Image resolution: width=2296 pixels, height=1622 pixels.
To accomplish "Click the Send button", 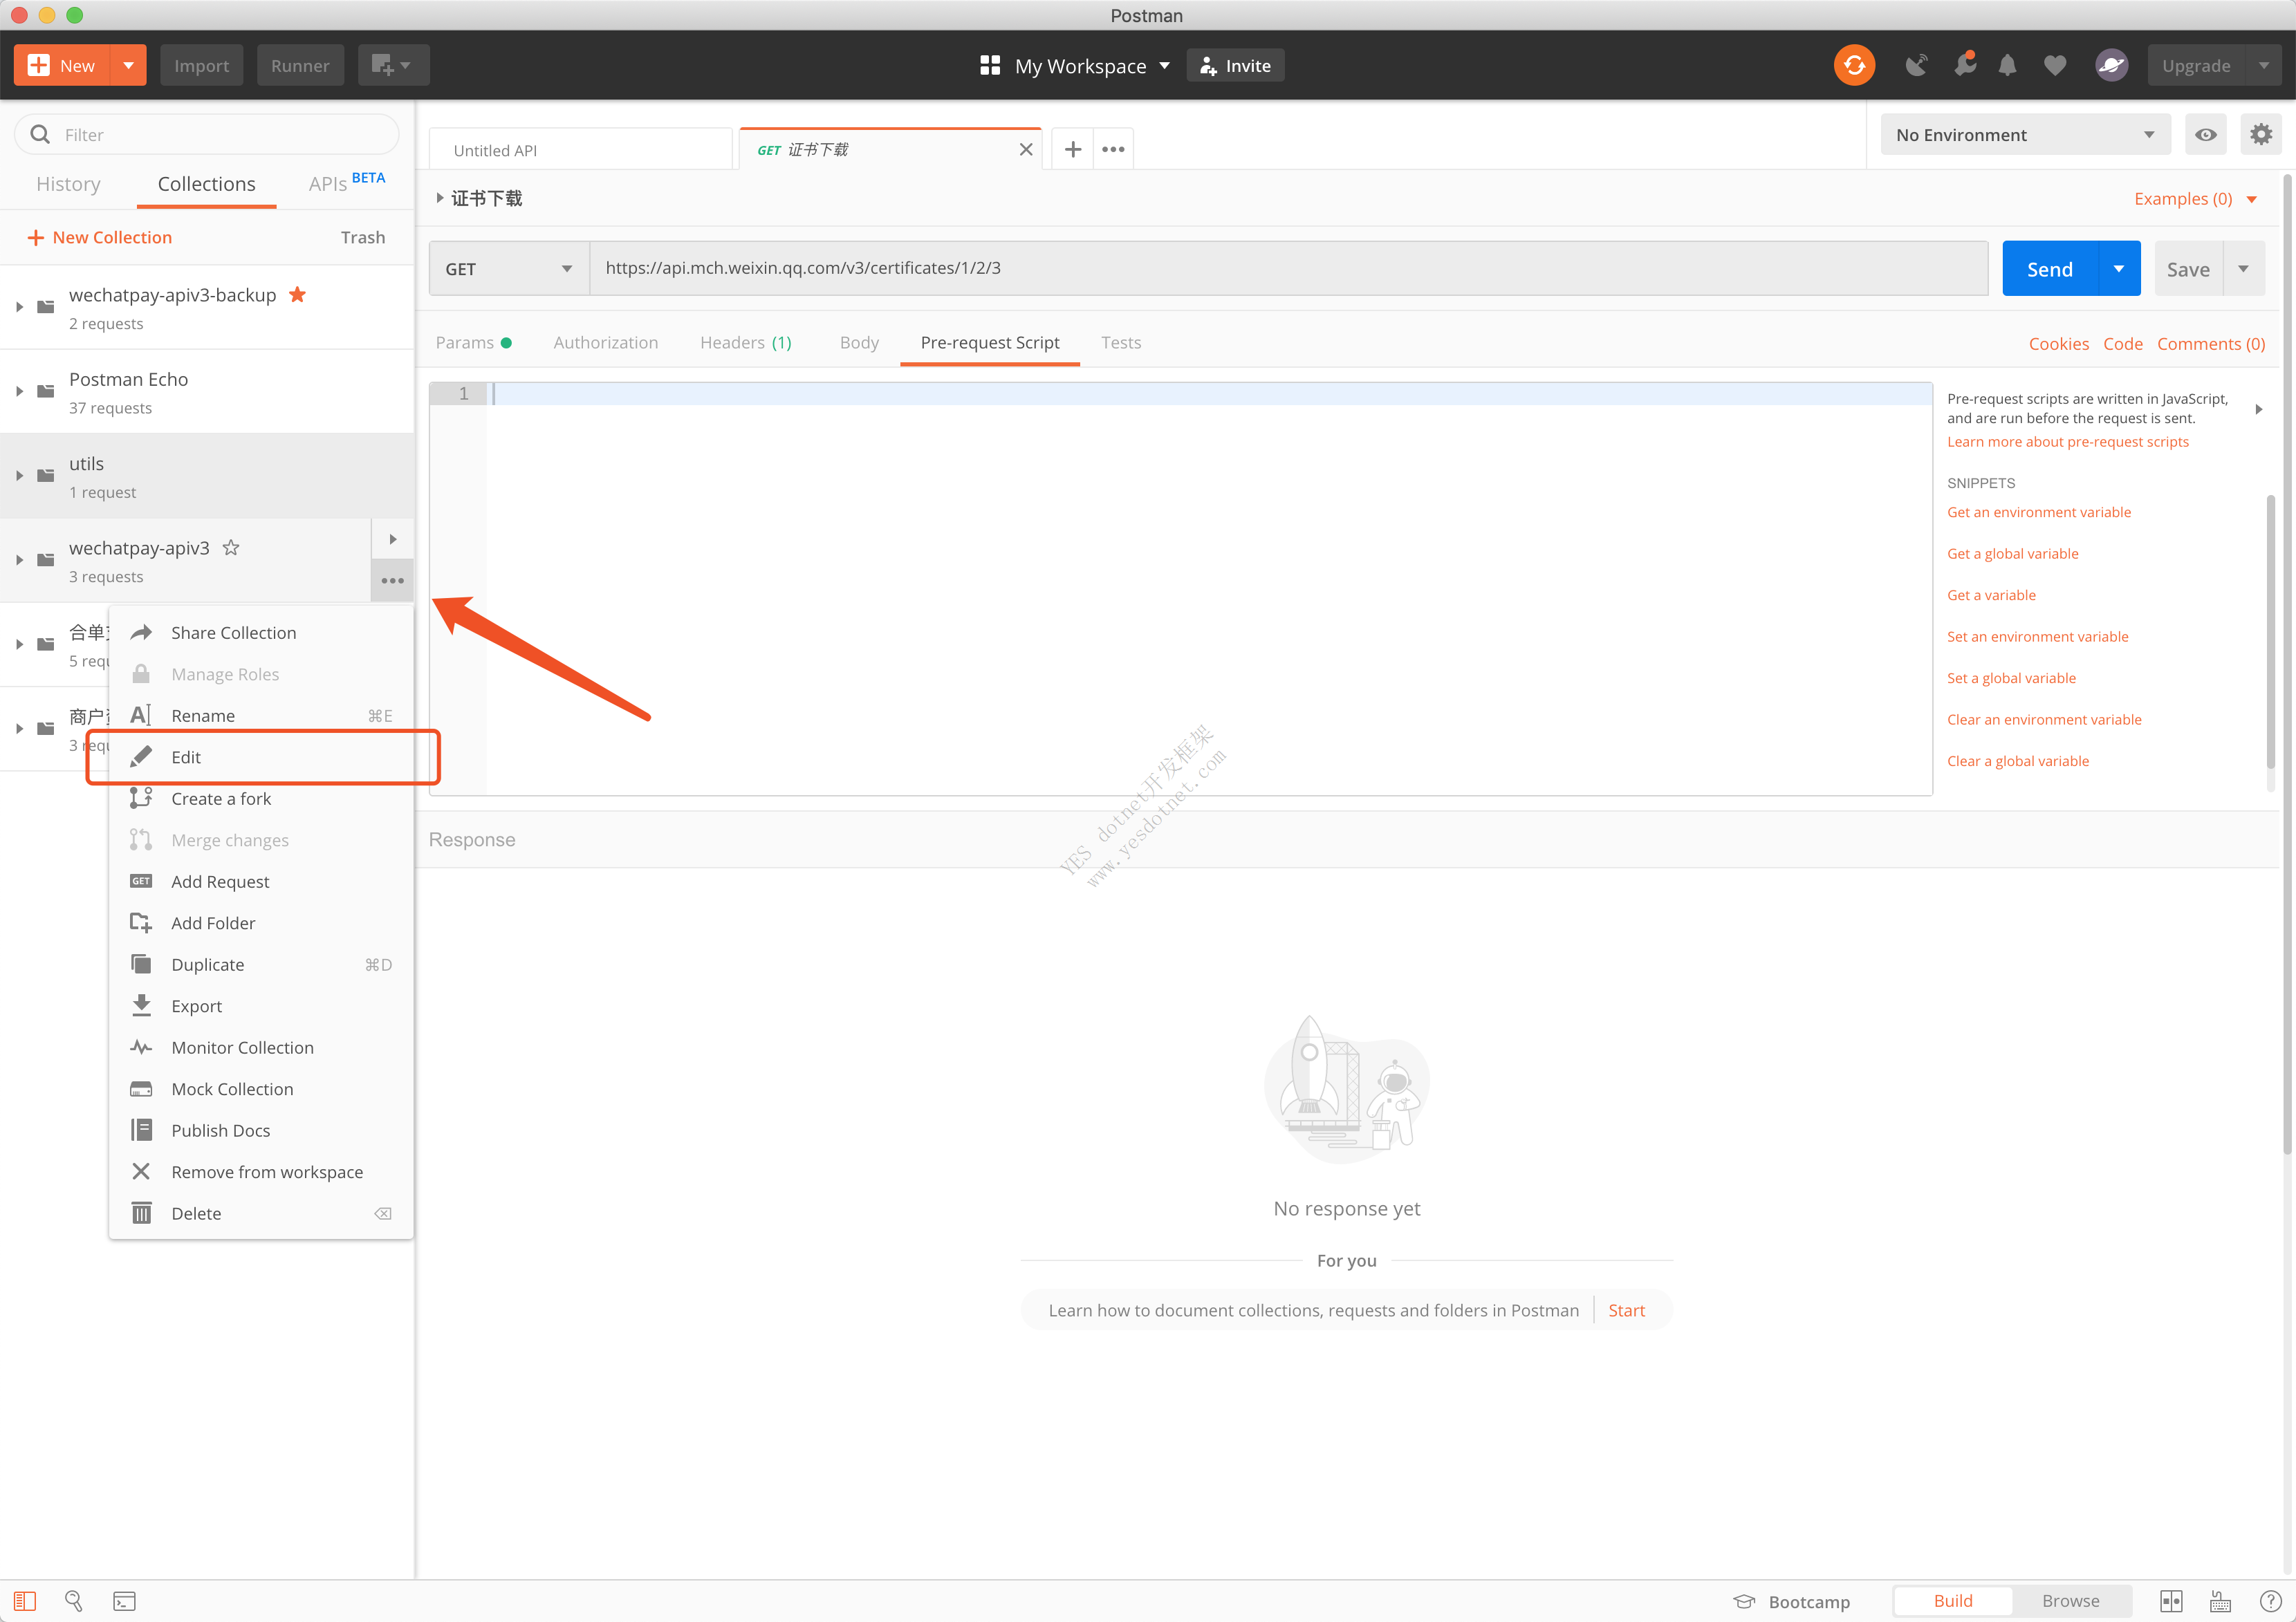I will tap(2049, 268).
